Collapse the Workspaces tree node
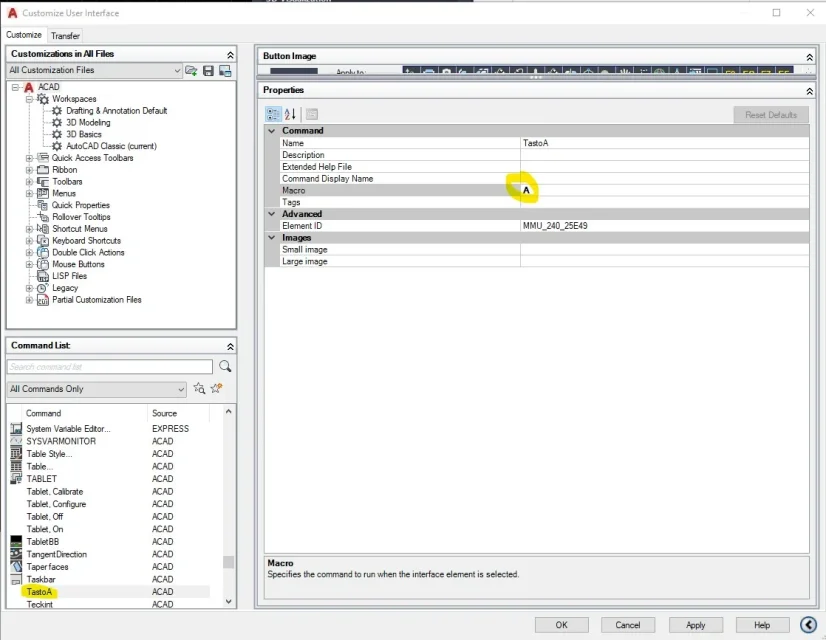The width and height of the screenshot is (826, 640). tap(30, 99)
